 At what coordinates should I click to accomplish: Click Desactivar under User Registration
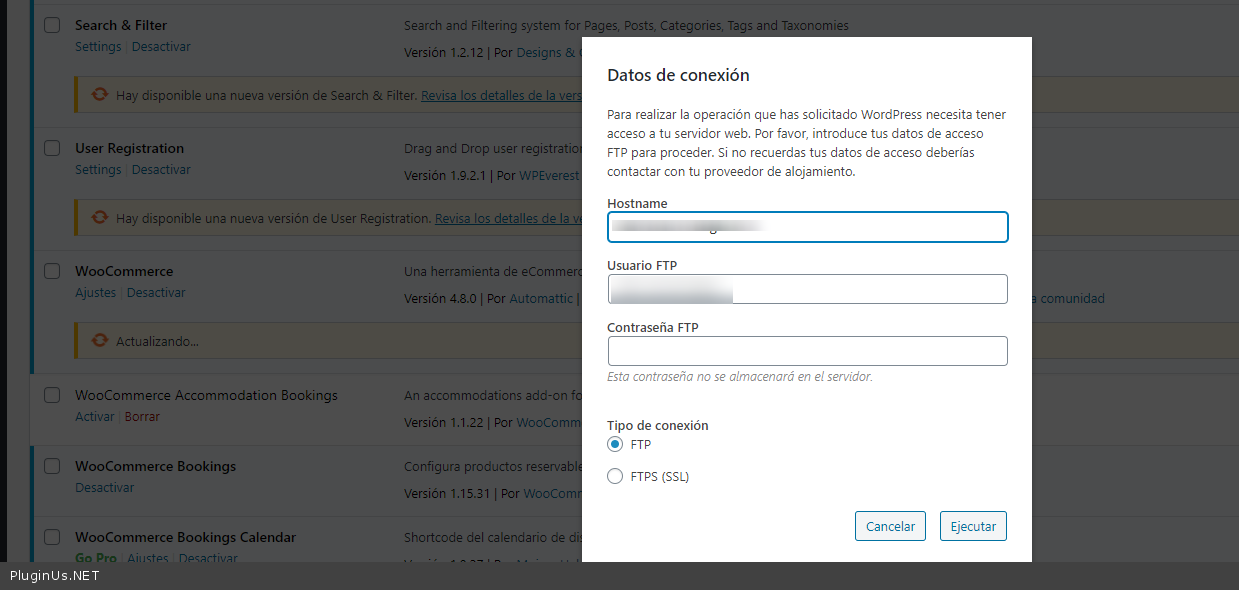coord(161,170)
